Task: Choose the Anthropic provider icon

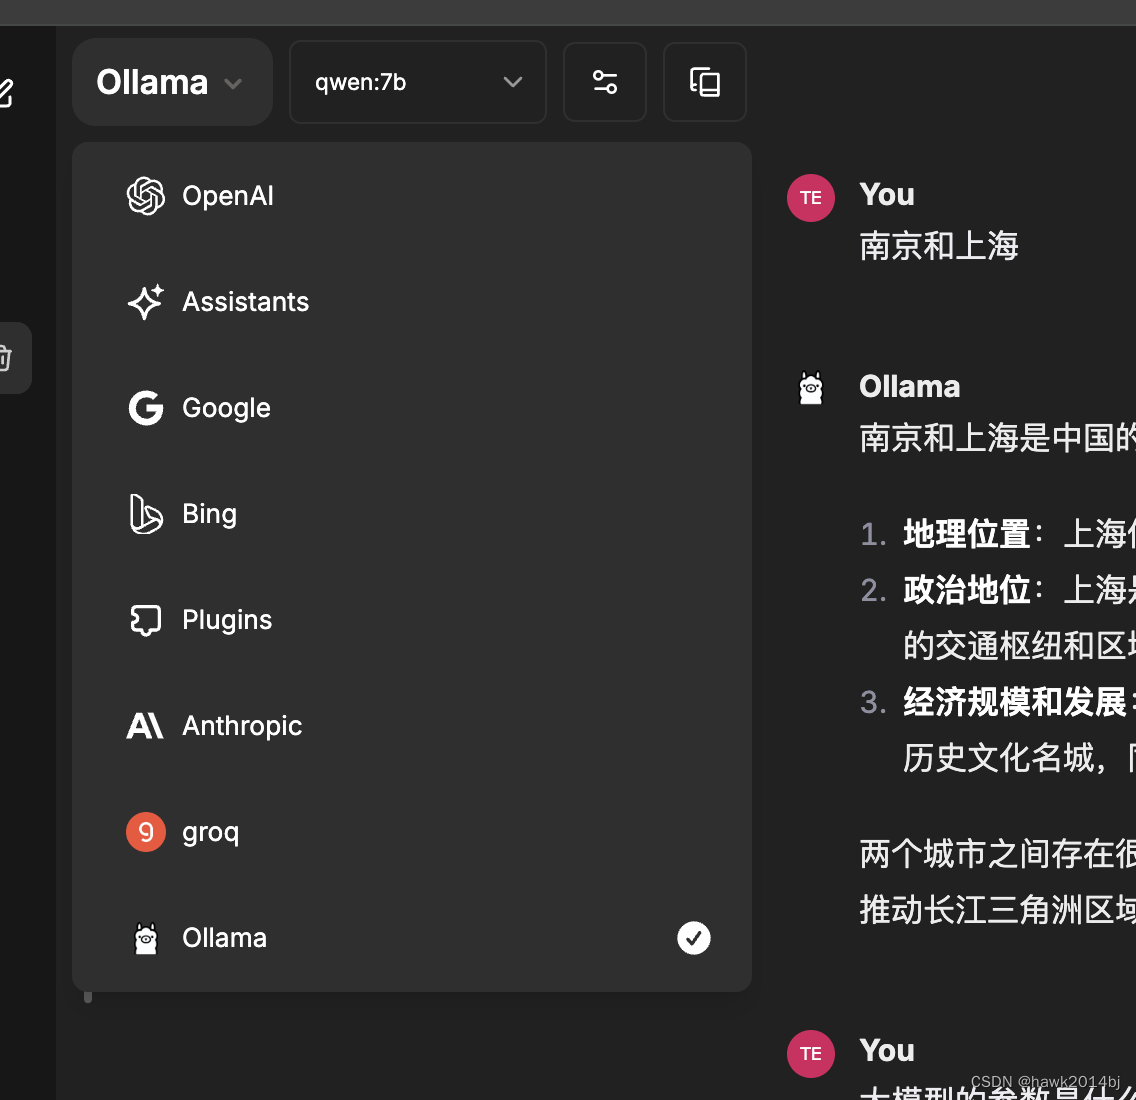Action: [146, 726]
